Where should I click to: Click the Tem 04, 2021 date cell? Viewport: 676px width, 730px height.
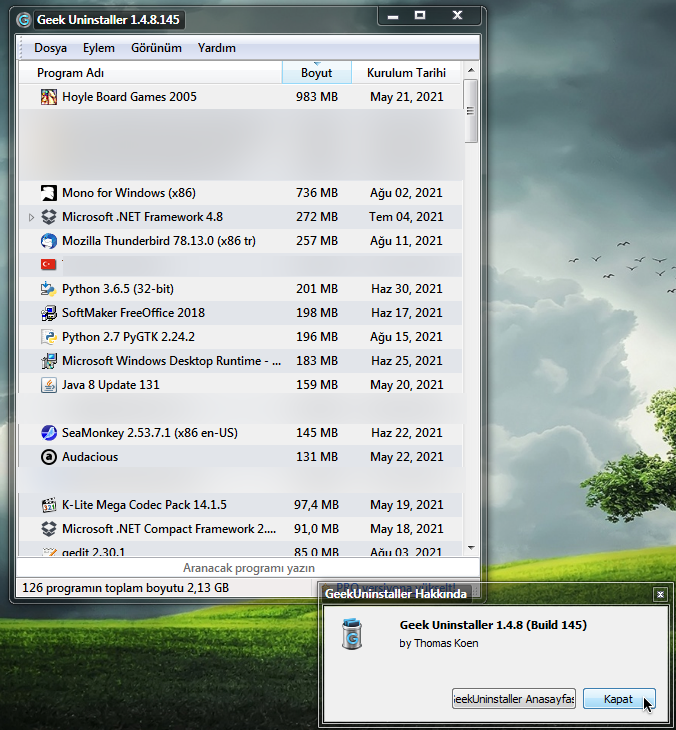coord(406,217)
